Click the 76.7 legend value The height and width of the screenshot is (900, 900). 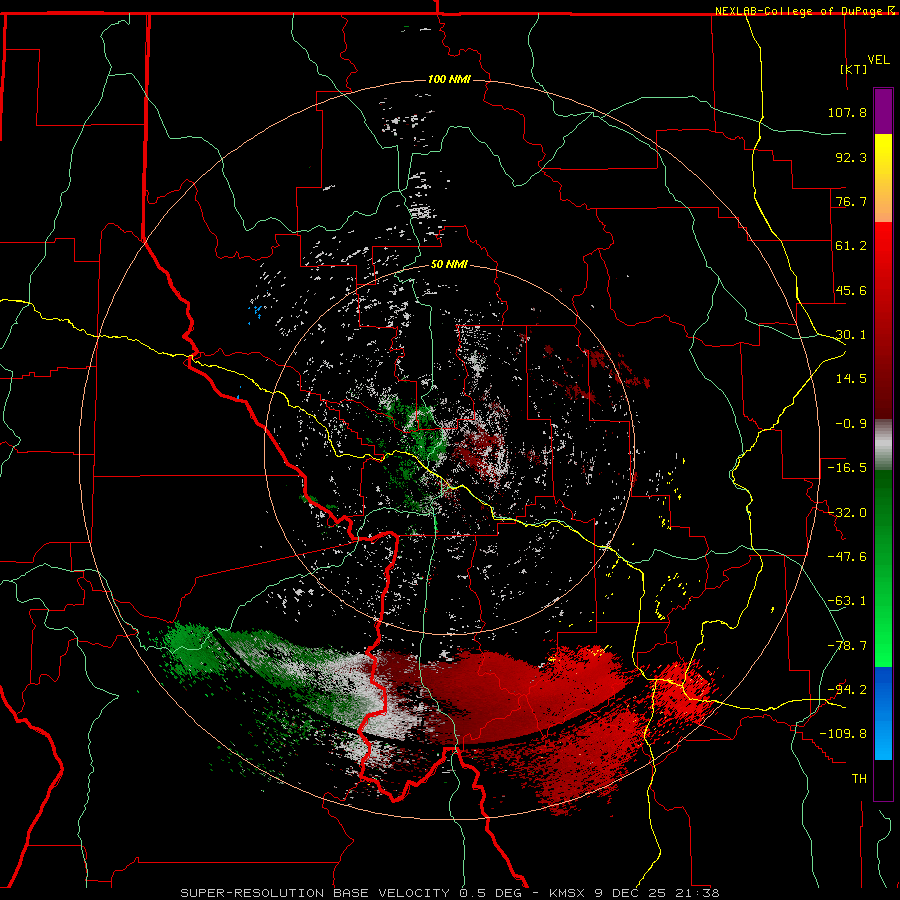851,201
